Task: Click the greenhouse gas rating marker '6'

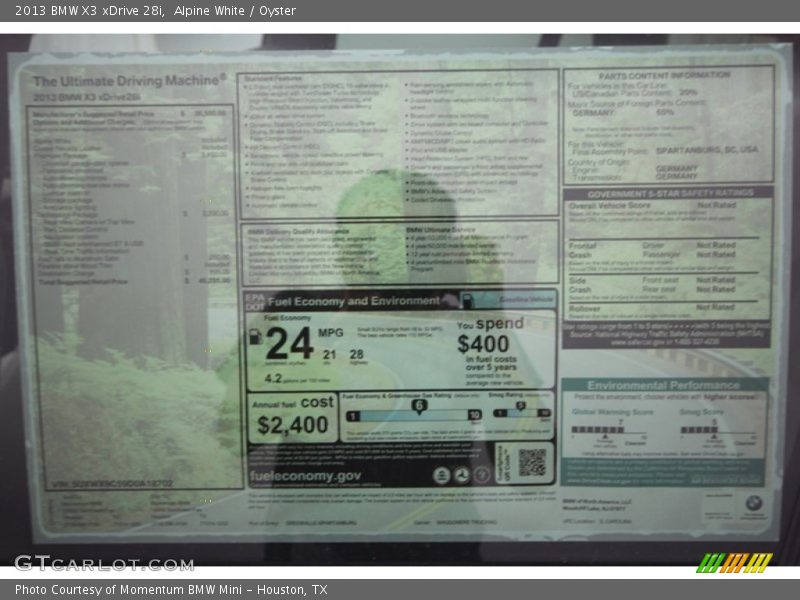Action: (419, 406)
